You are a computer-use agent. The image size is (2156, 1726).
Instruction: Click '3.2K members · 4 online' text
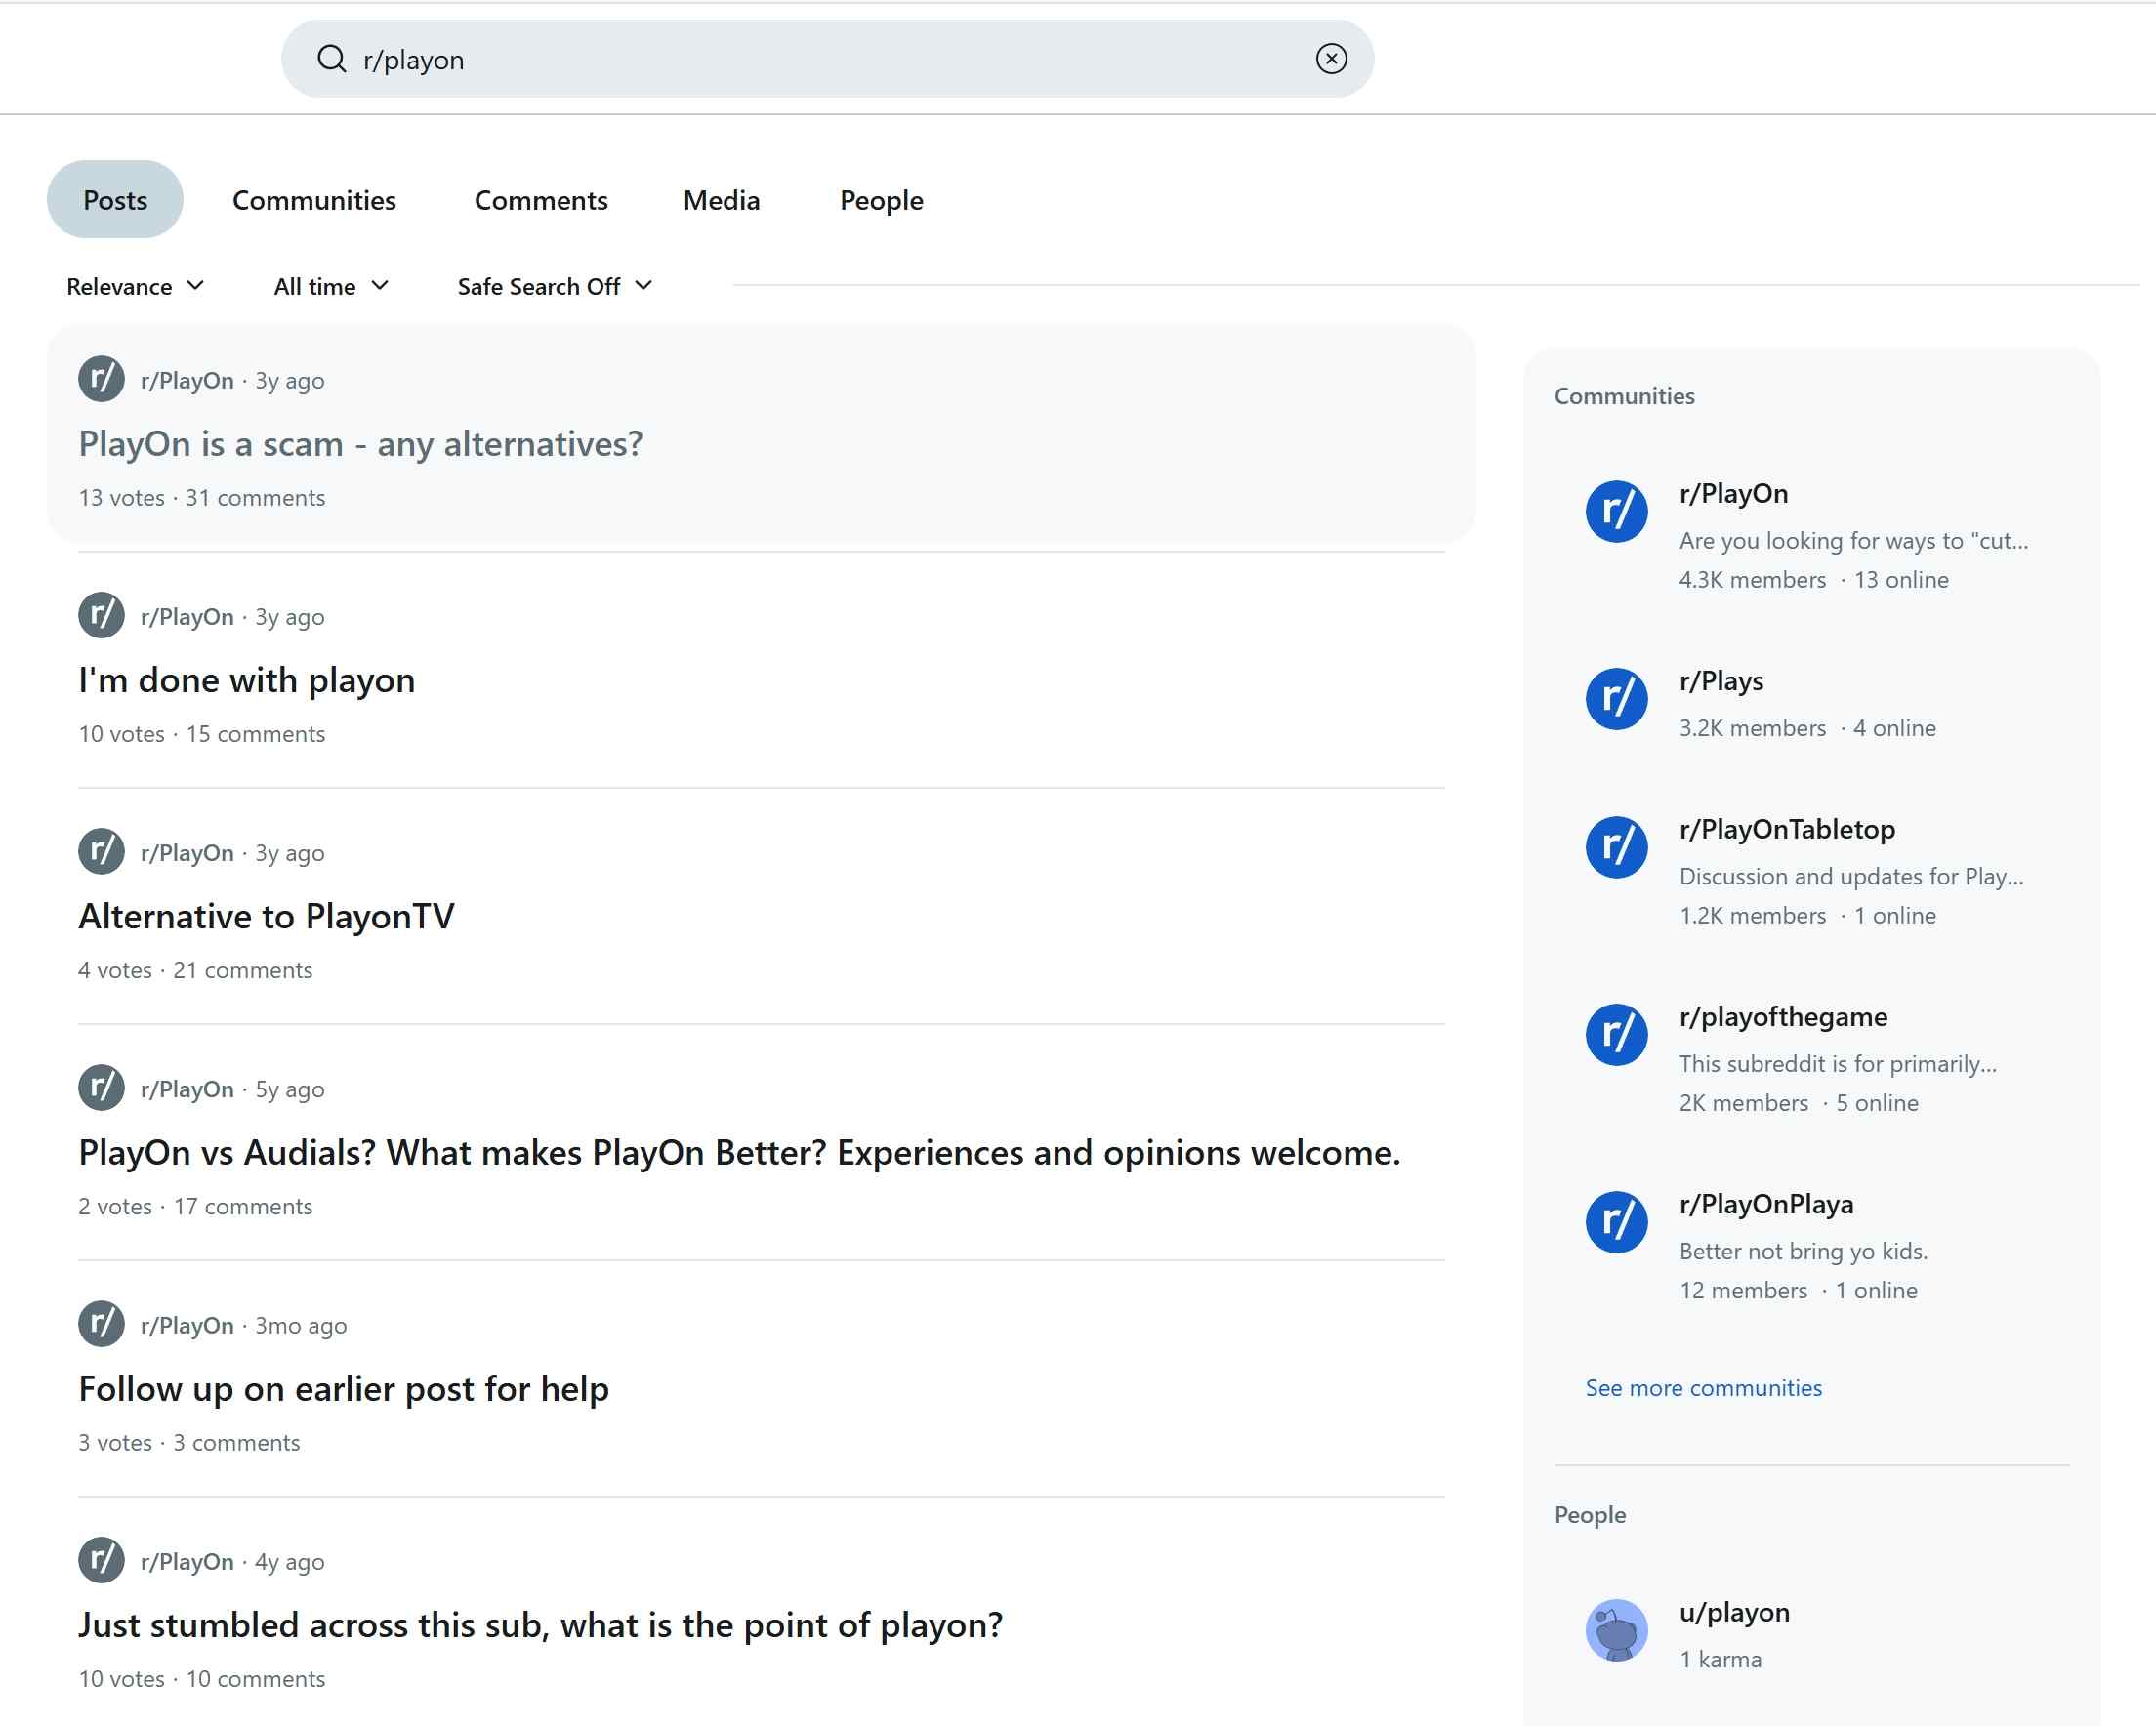click(x=1807, y=728)
